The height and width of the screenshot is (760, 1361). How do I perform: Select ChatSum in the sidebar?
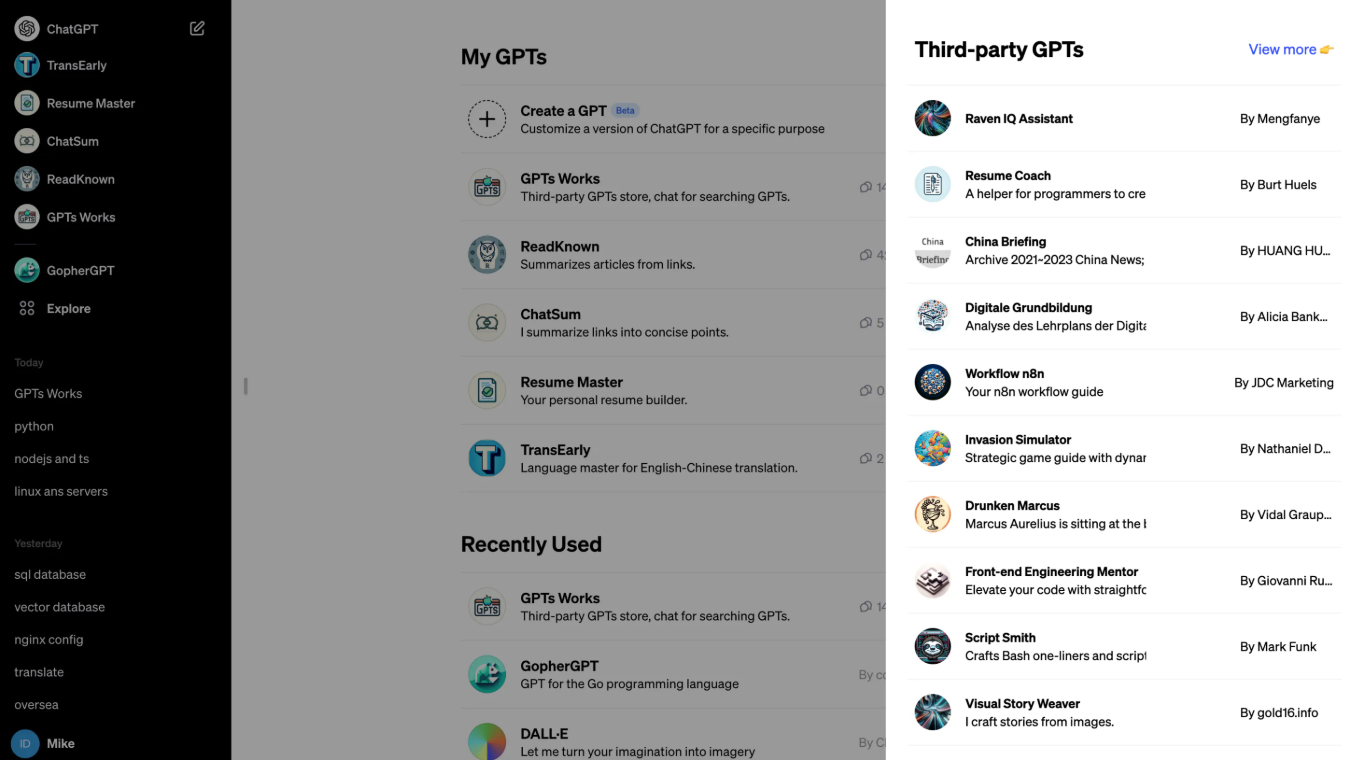click(x=72, y=141)
